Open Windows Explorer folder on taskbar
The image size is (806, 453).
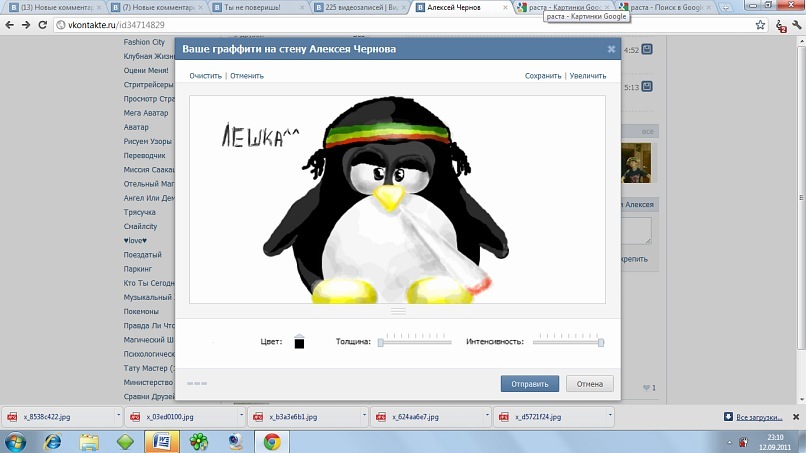click(x=89, y=442)
